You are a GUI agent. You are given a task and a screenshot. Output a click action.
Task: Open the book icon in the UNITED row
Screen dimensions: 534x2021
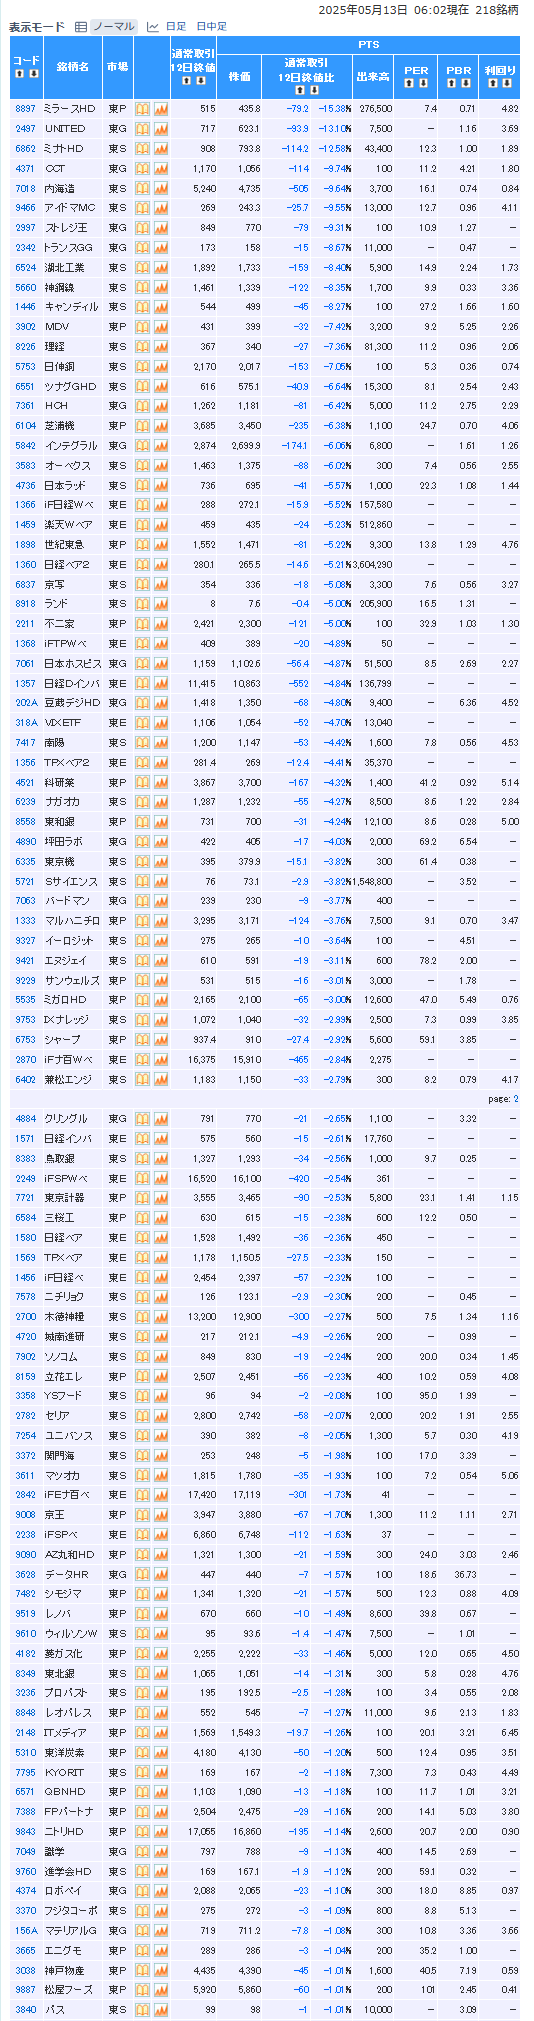click(x=142, y=129)
